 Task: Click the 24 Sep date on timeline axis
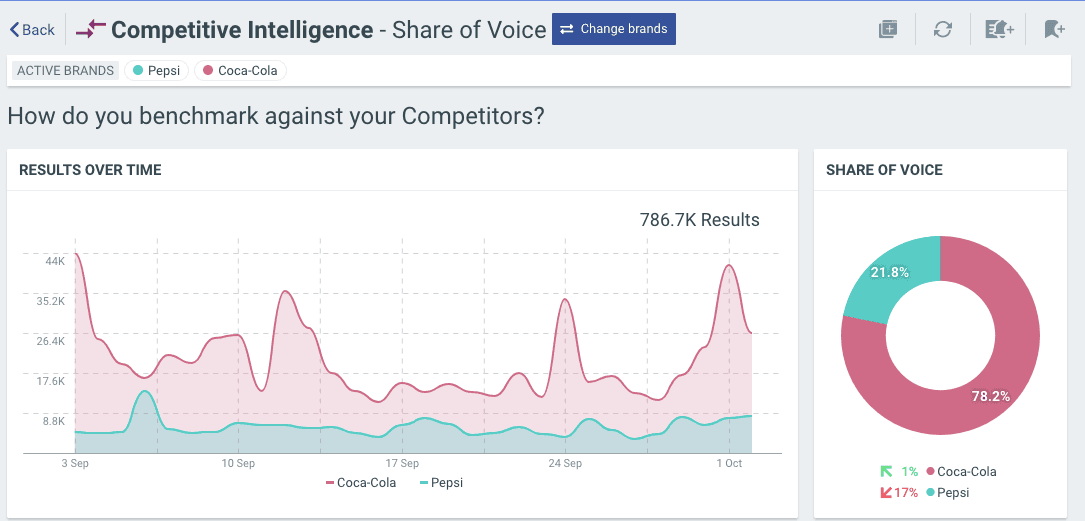click(565, 463)
